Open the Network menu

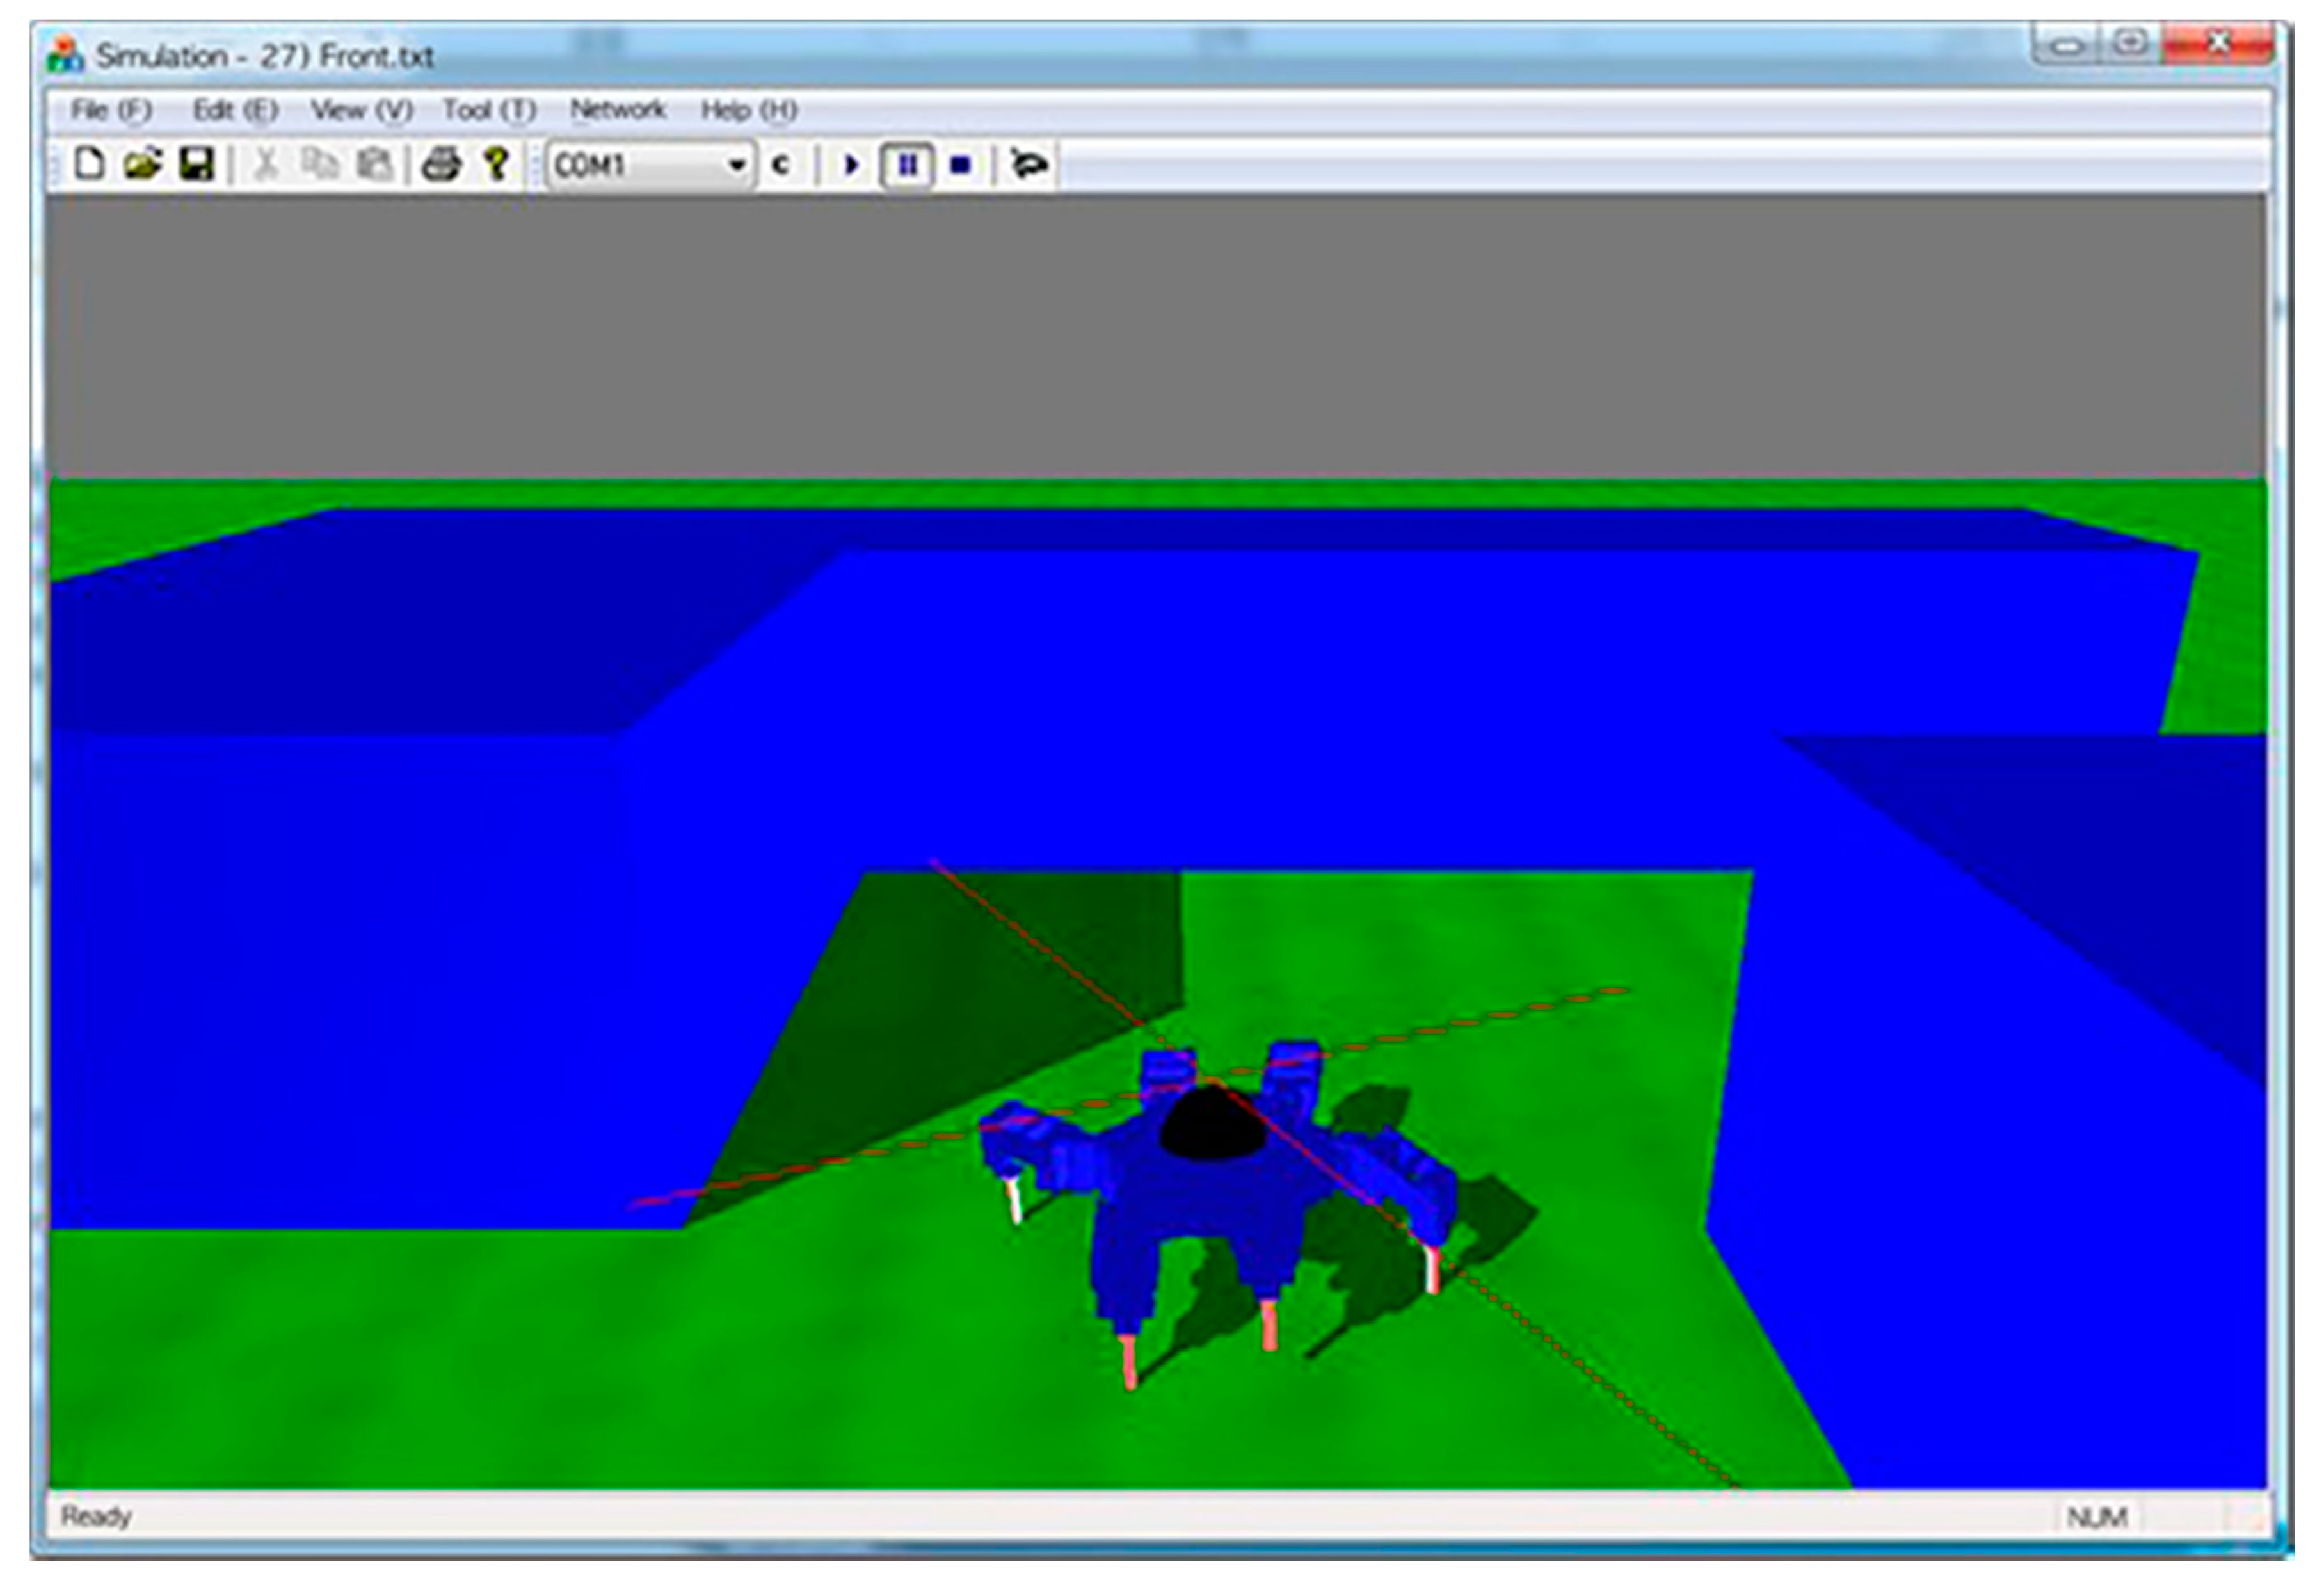coord(617,109)
